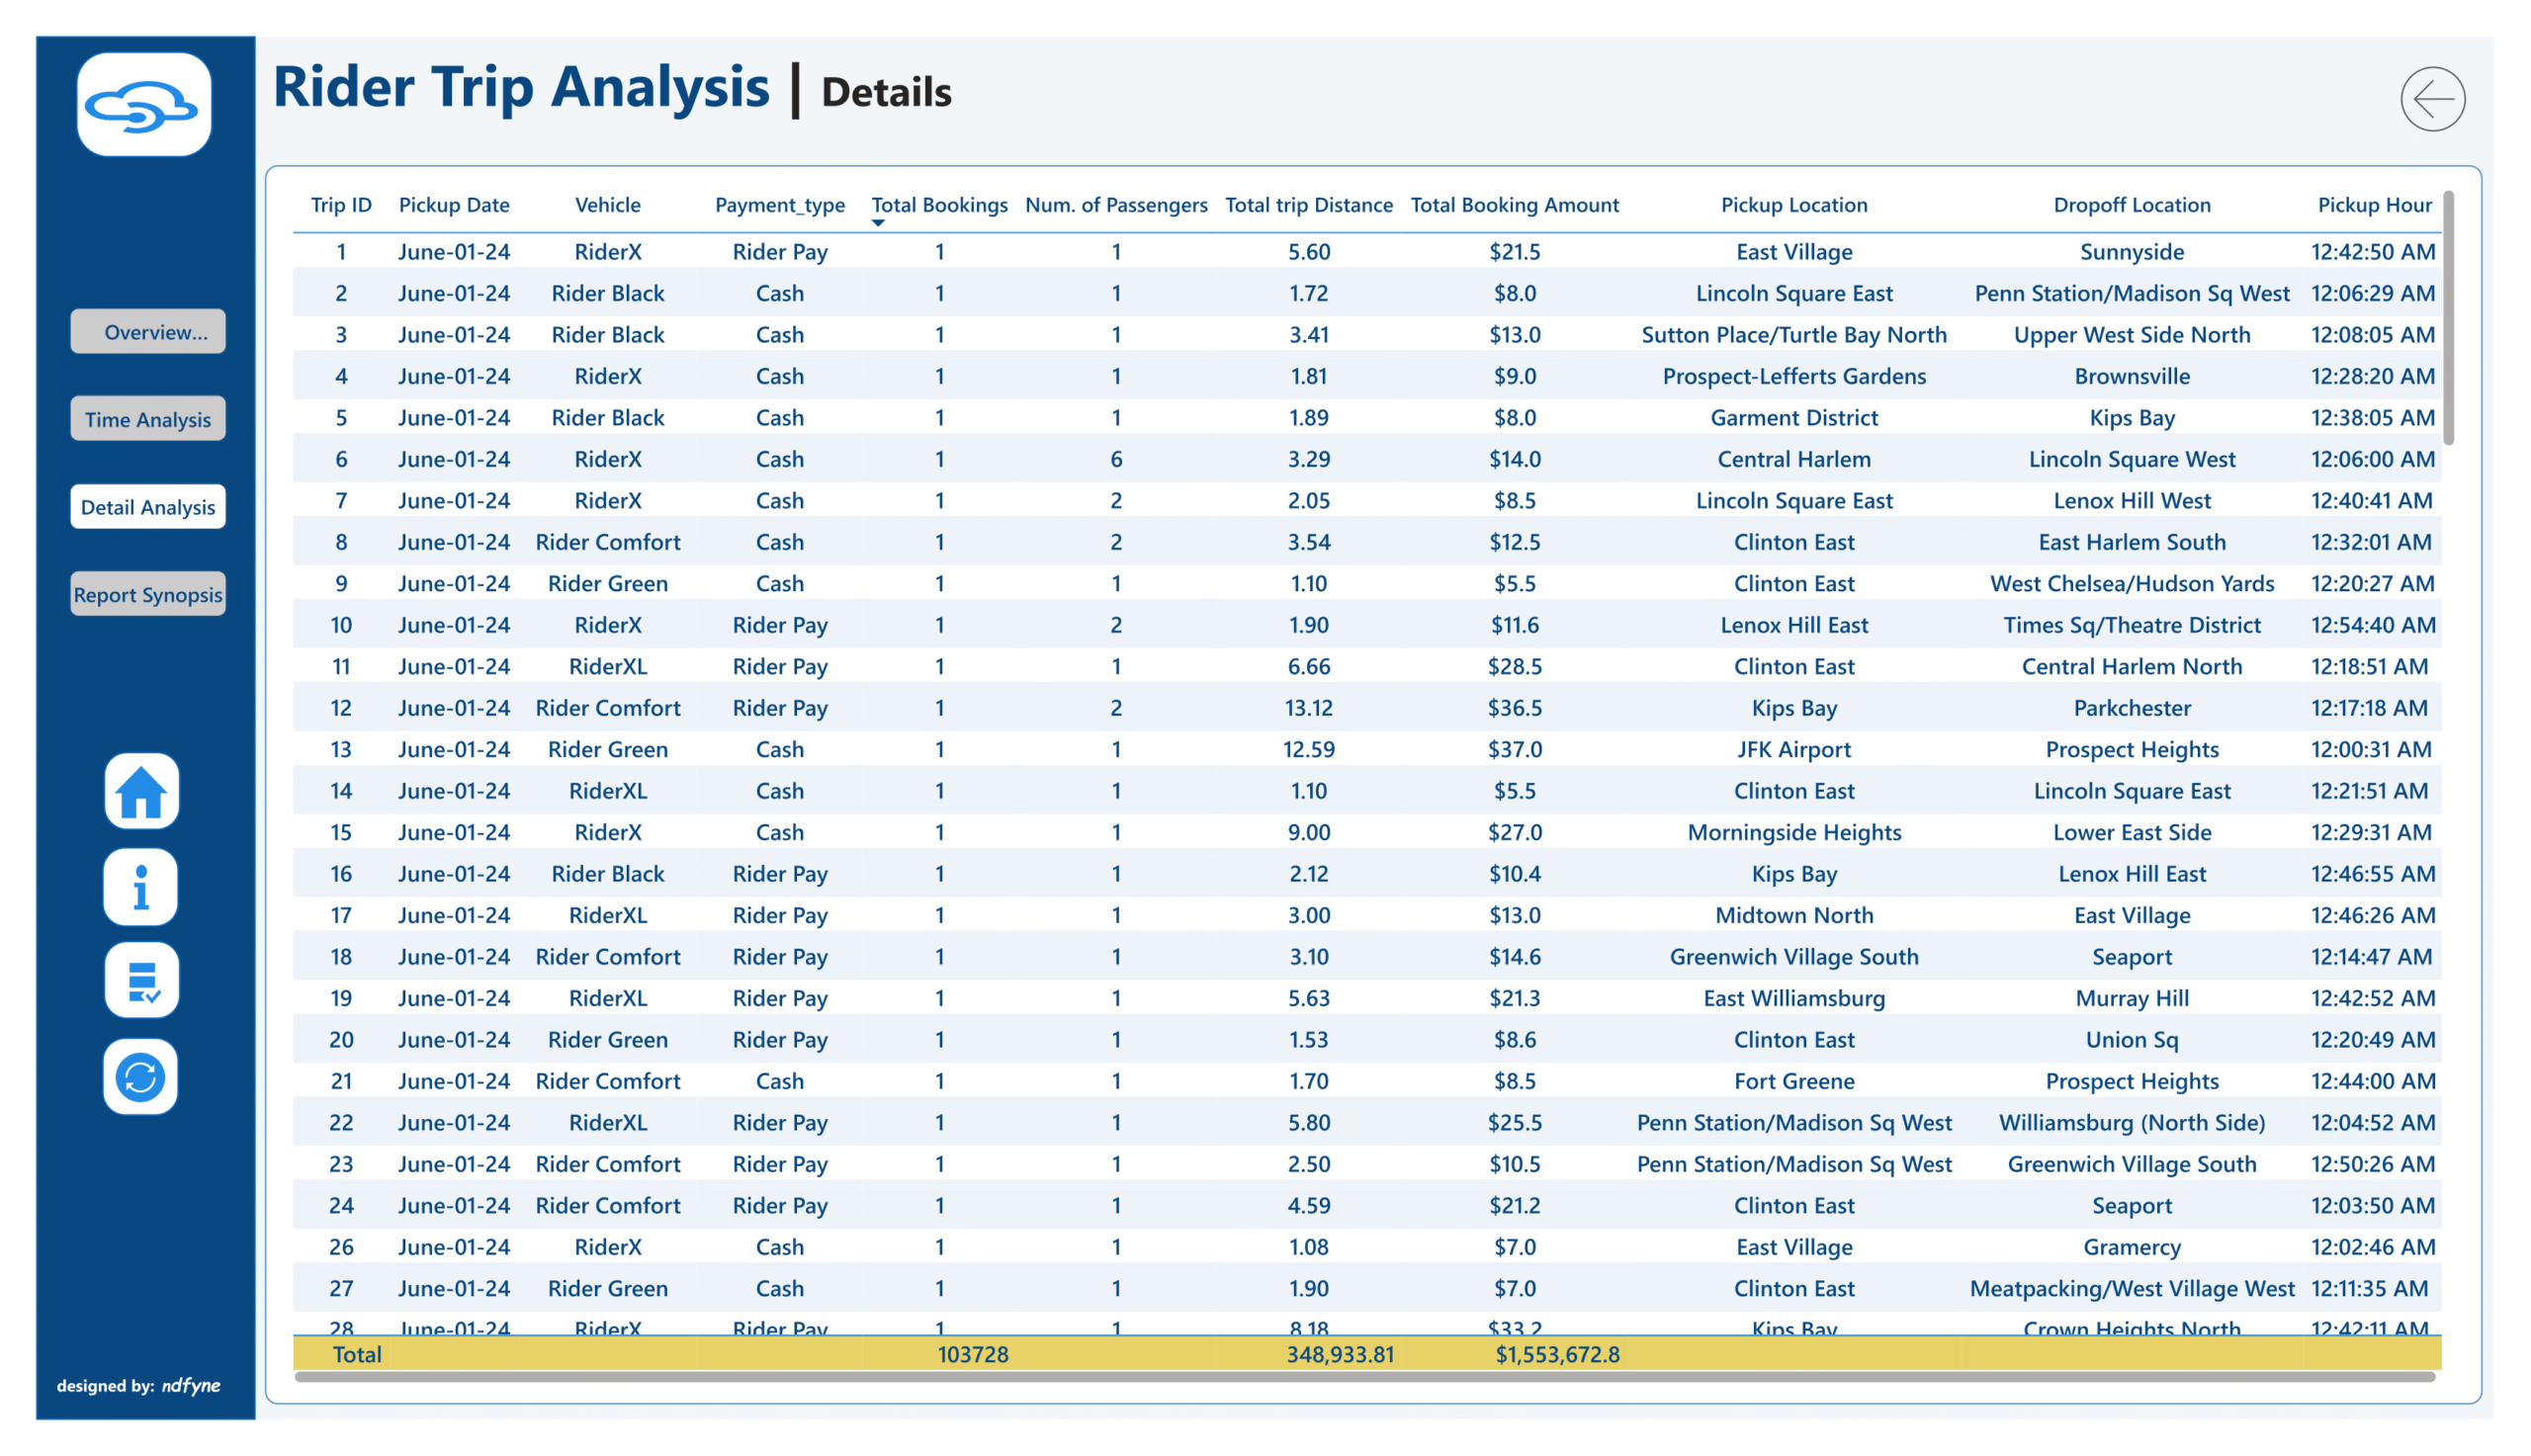Click 'Sutton Place/Turtle Bay North' pickup cell
This screenshot has height=1456, width=2531.
[1794, 335]
